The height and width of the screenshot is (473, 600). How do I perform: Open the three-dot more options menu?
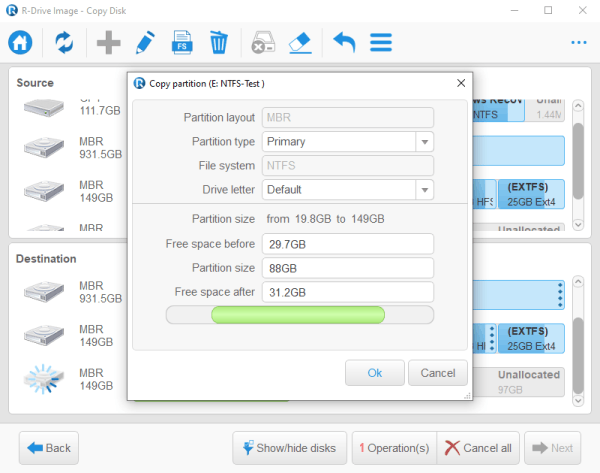[x=579, y=42]
